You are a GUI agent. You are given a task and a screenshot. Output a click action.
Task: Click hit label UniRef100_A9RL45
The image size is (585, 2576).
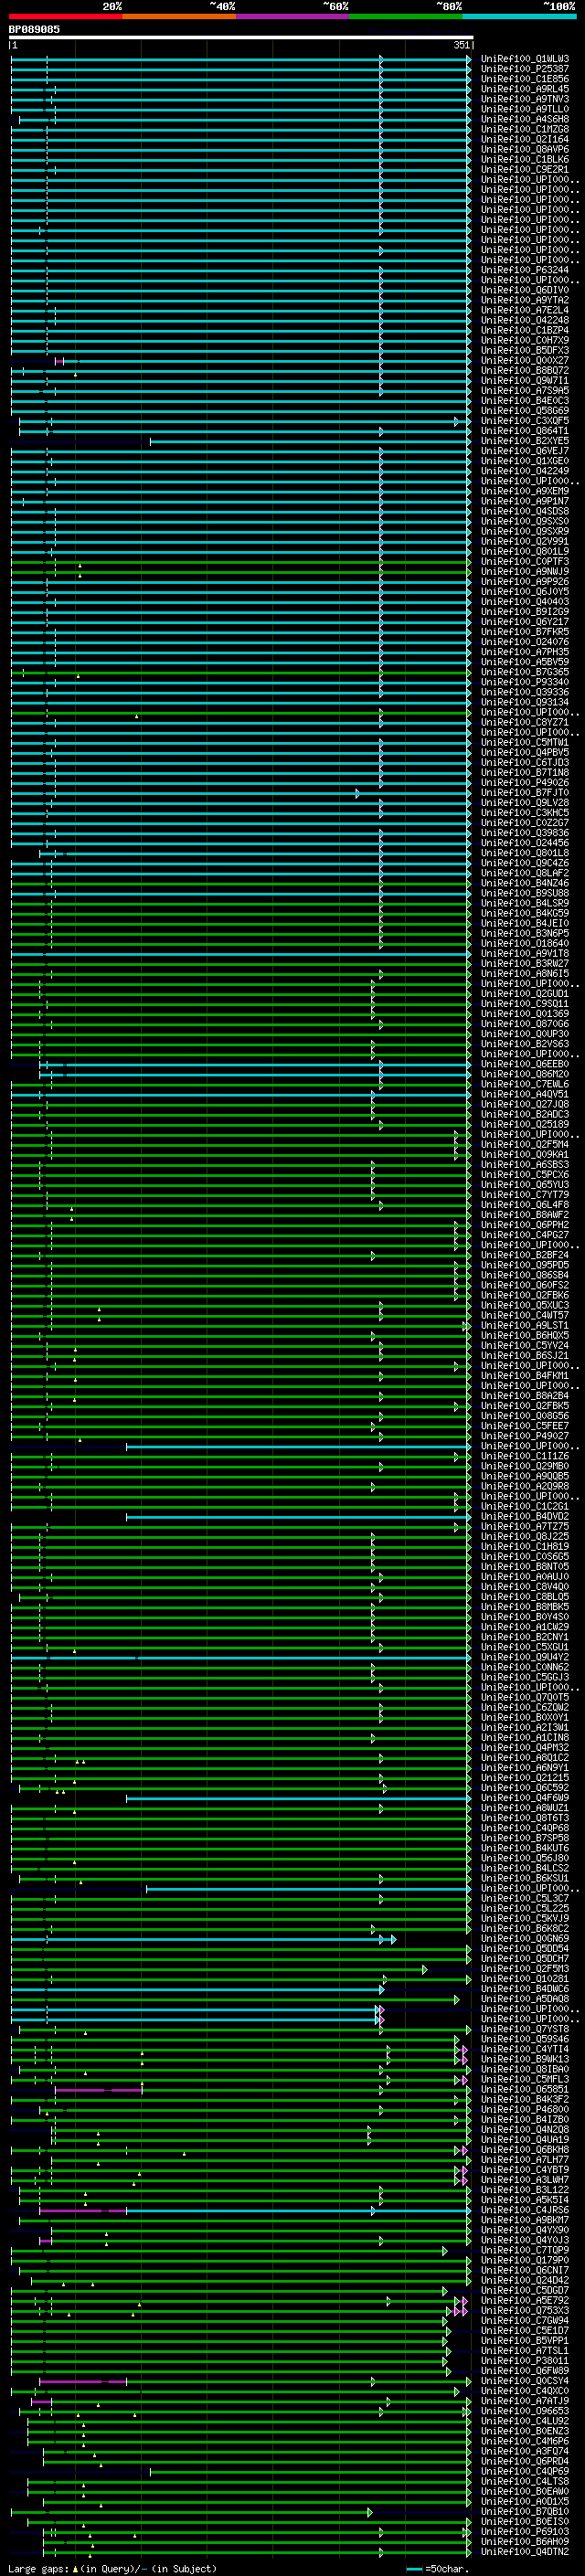[x=525, y=89]
